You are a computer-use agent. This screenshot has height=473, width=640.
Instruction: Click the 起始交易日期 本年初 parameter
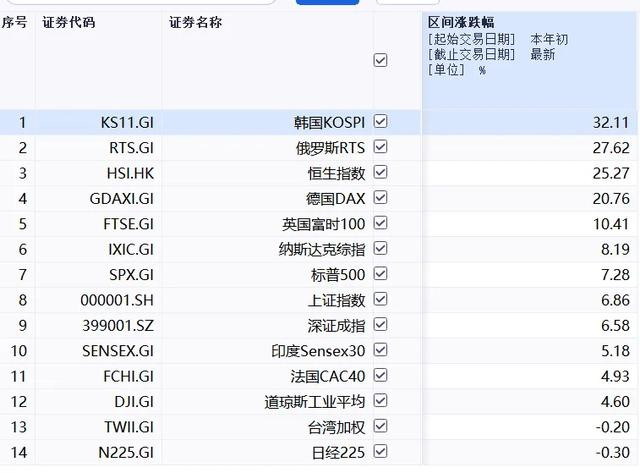pyautogui.click(x=498, y=39)
